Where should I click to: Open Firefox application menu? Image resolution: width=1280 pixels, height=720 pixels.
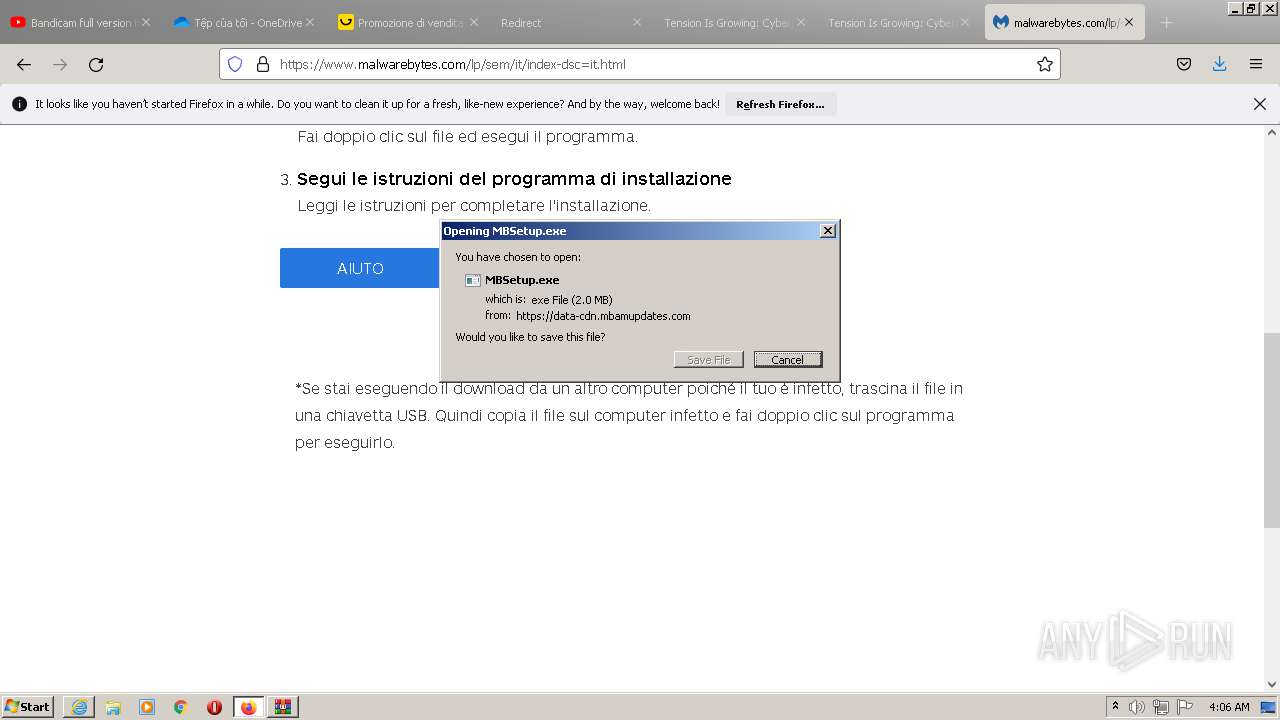click(1256, 64)
